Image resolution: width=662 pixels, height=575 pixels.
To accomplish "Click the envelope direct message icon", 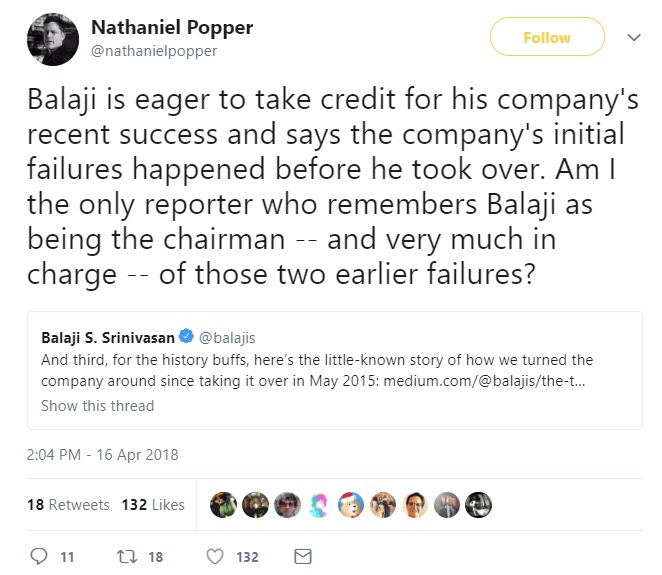I will tap(303, 556).
